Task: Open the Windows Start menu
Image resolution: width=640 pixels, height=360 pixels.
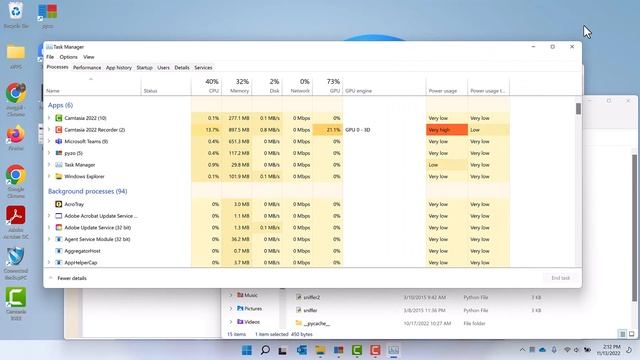Action: coord(247,350)
